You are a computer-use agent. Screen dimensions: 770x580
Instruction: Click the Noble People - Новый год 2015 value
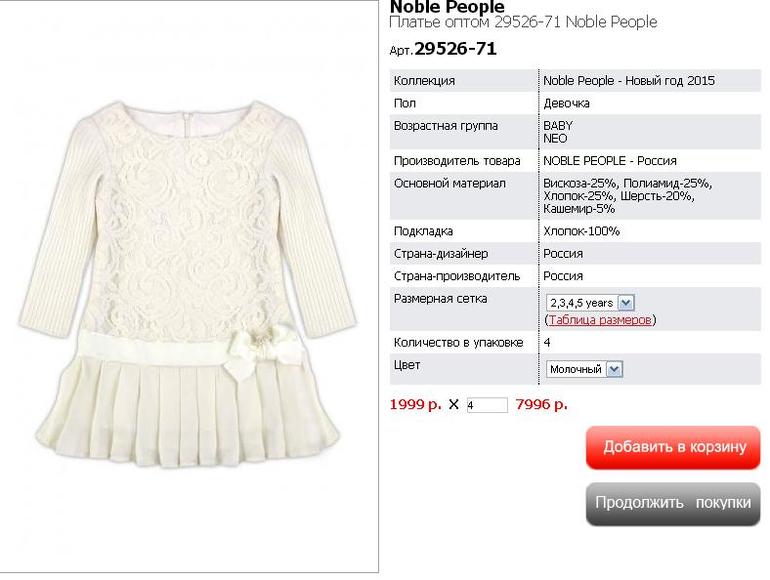[629, 81]
